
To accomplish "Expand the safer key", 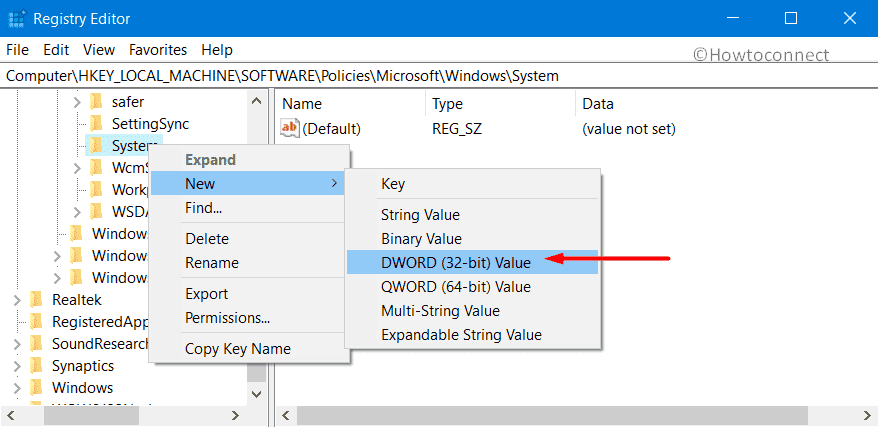I will point(77,102).
